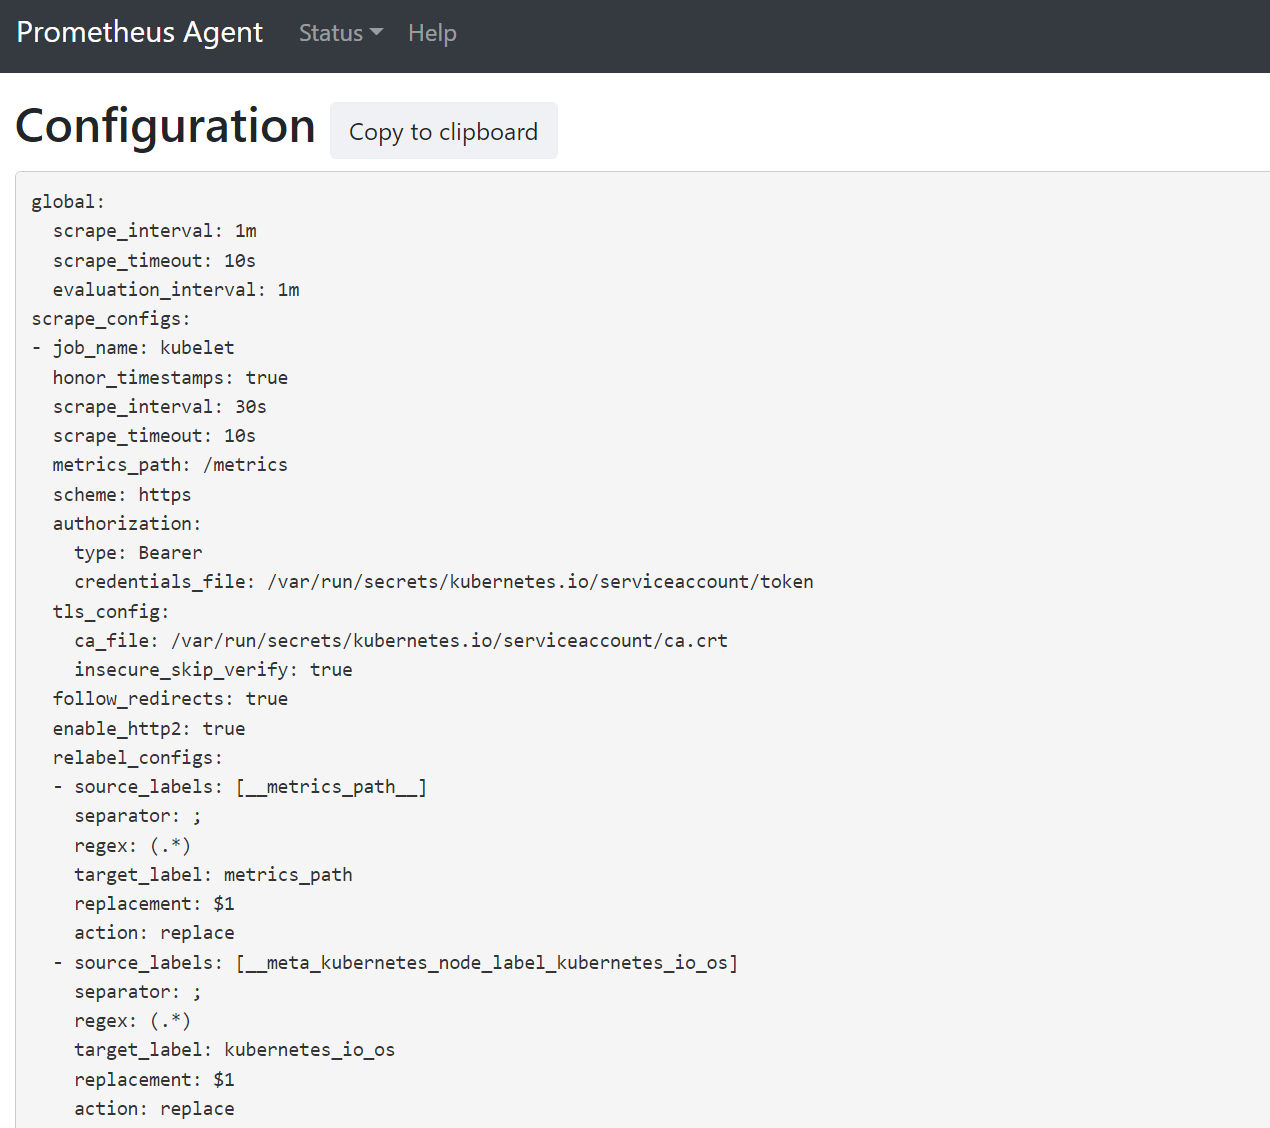Click the insecure_skip_verify: true line
This screenshot has height=1128, width=1270.
(213, 670)
